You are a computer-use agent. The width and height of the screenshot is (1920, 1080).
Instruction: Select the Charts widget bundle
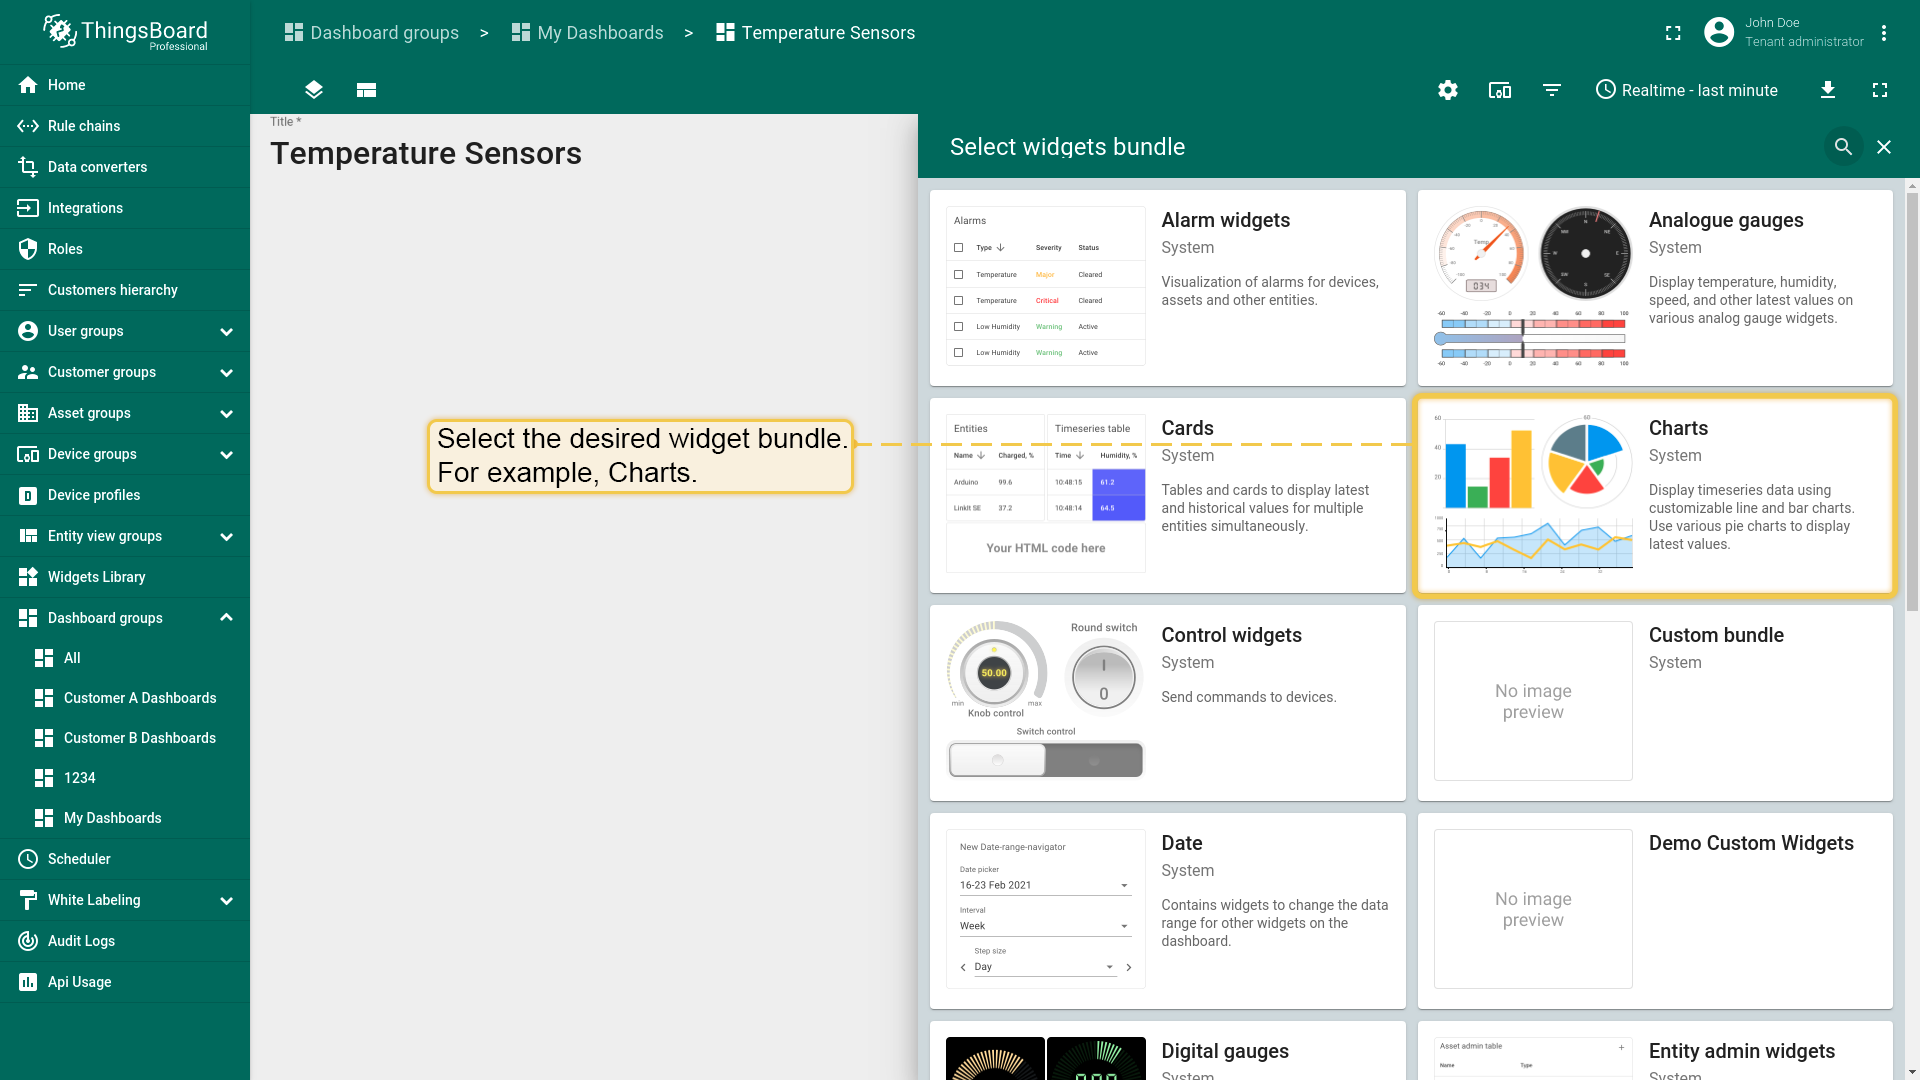[x=1655, y=496]
